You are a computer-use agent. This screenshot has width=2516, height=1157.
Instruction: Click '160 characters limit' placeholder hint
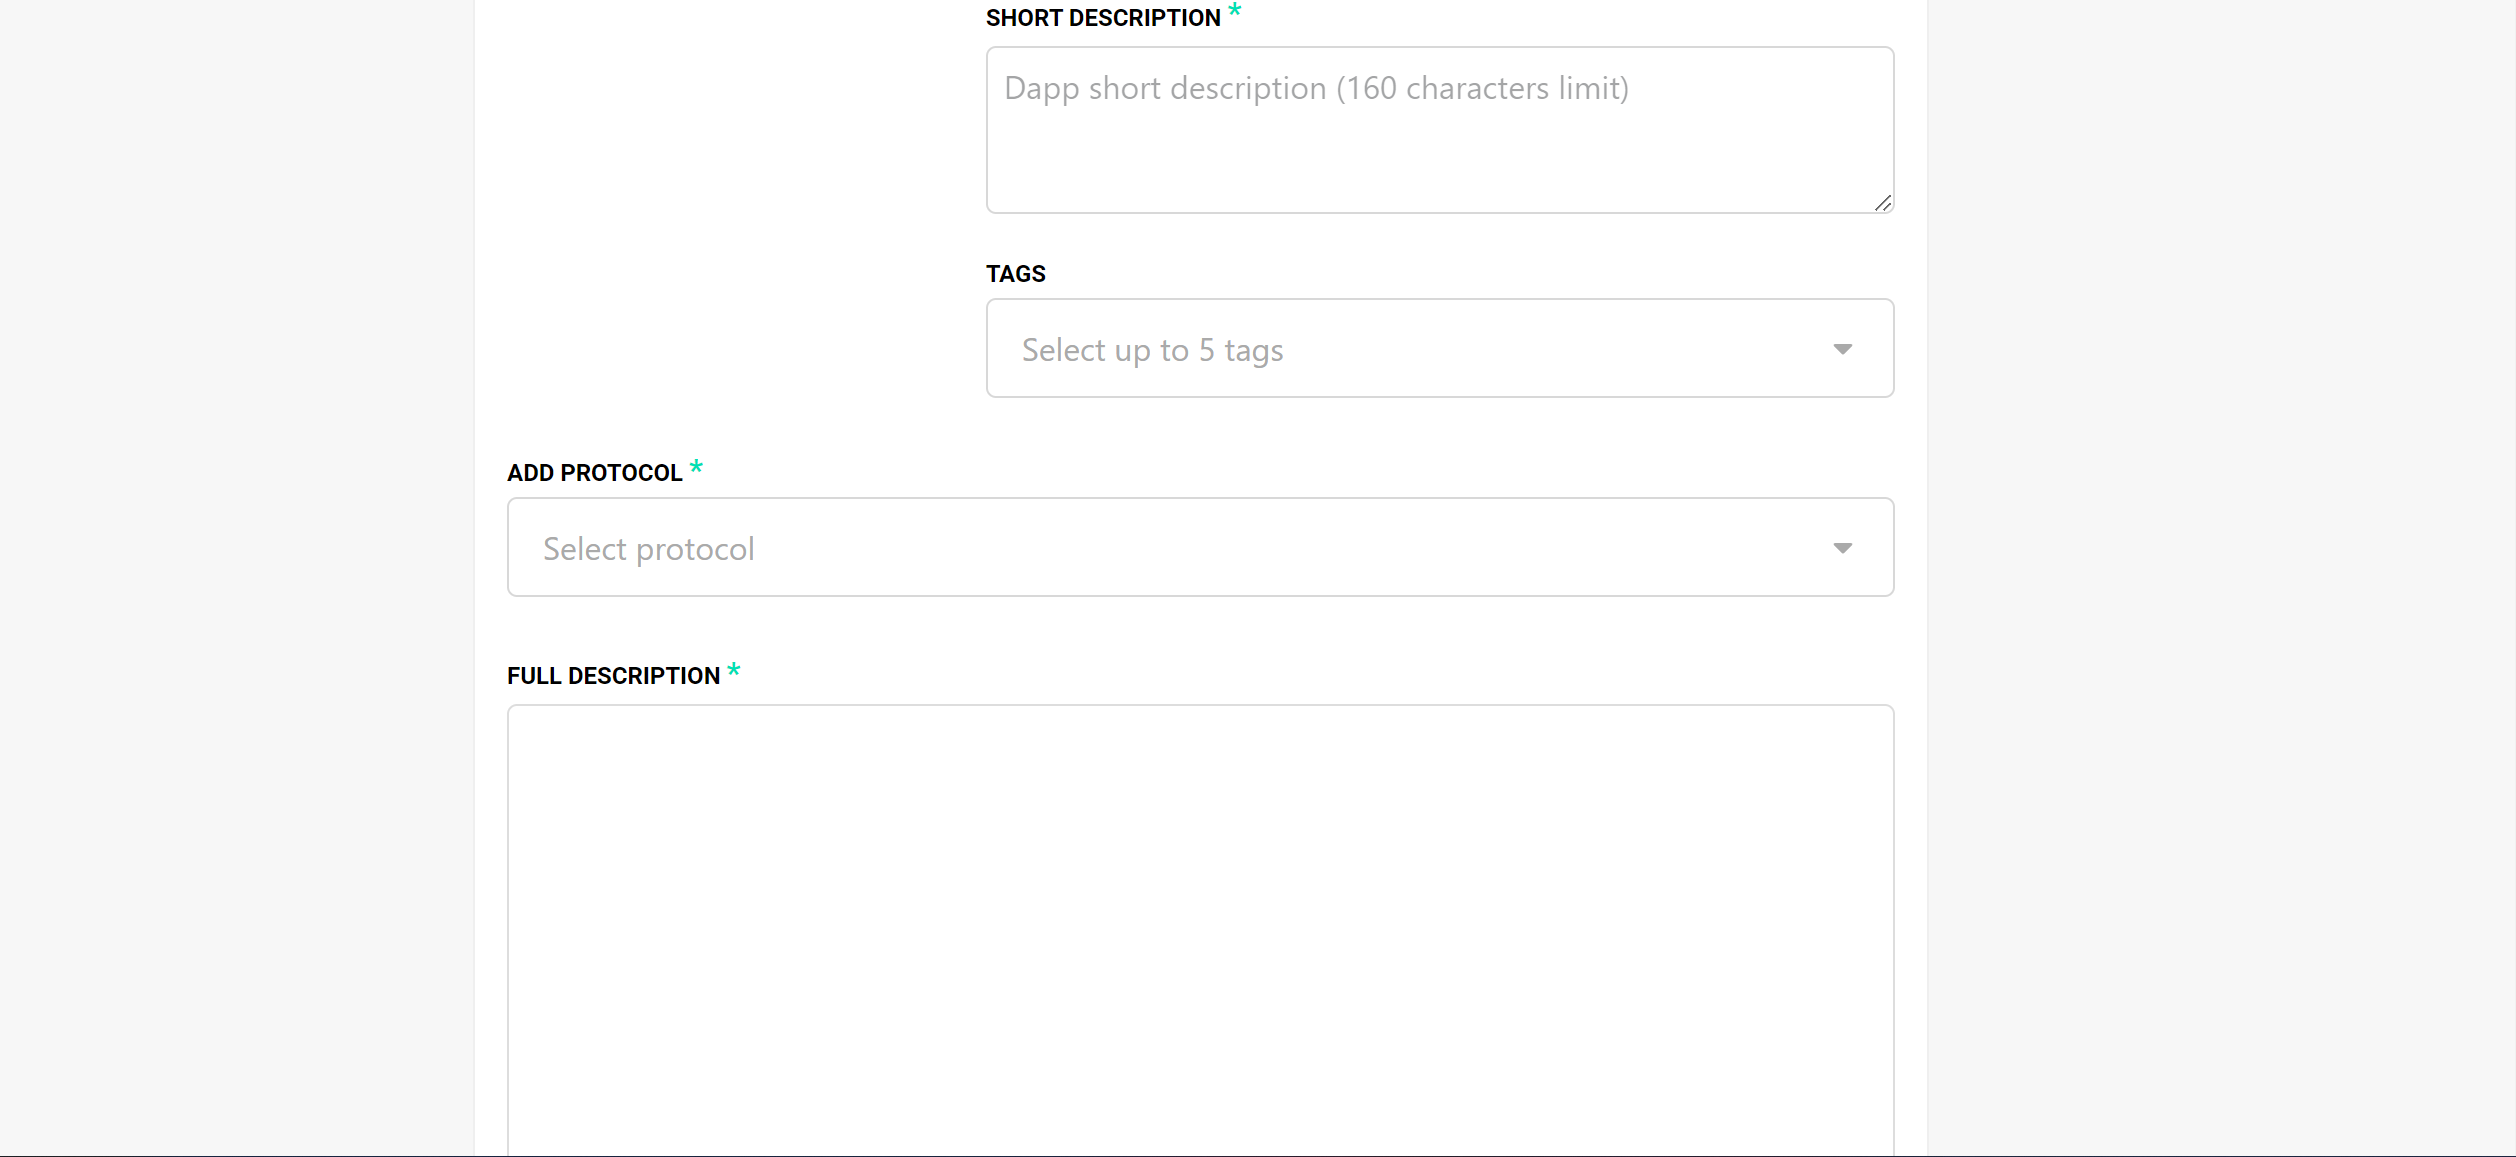tap(1482, 89)
